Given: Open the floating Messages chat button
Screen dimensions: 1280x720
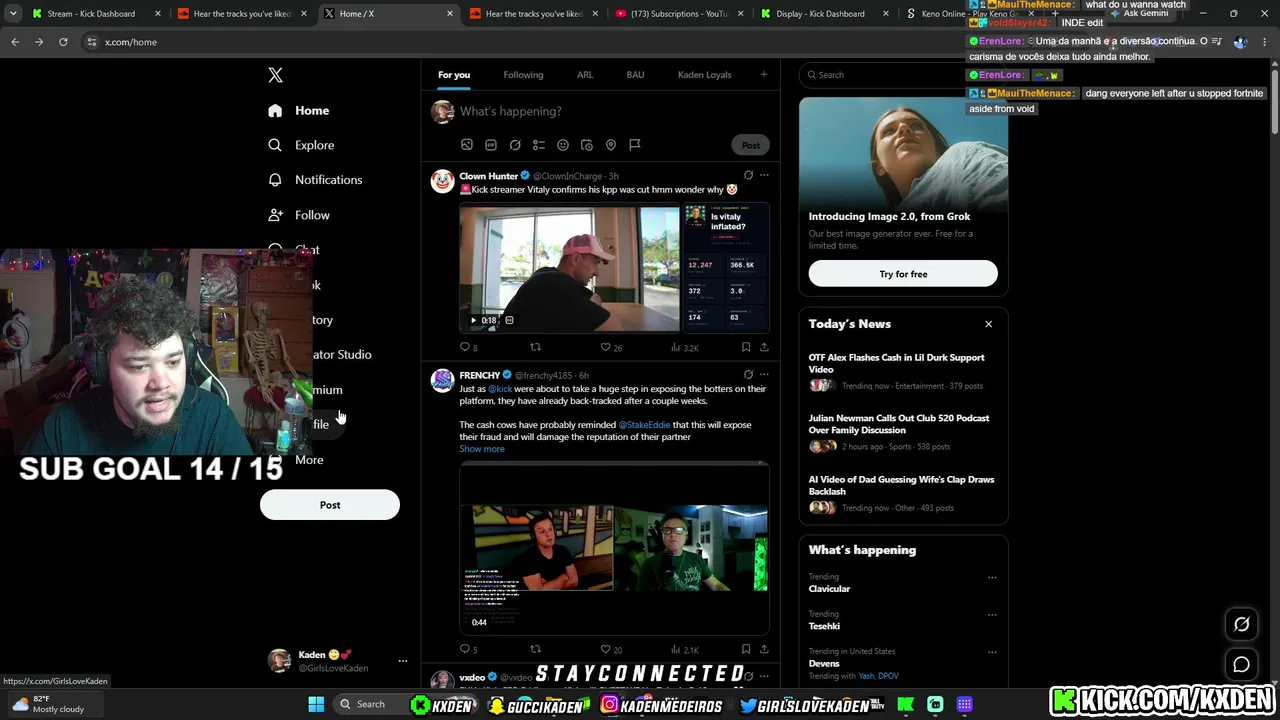Looking at the screenshot, I should click(x=1241, y=664).
